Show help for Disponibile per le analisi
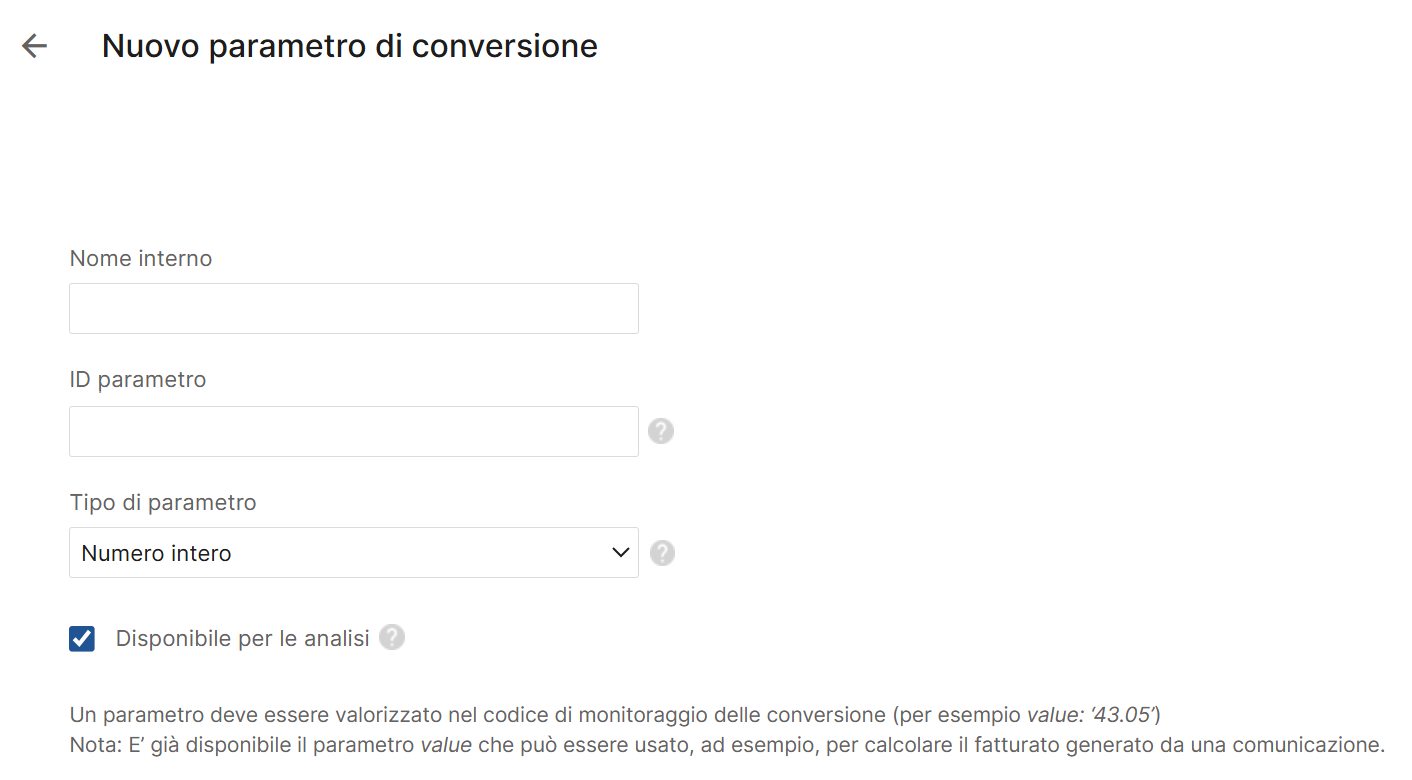 392,638
